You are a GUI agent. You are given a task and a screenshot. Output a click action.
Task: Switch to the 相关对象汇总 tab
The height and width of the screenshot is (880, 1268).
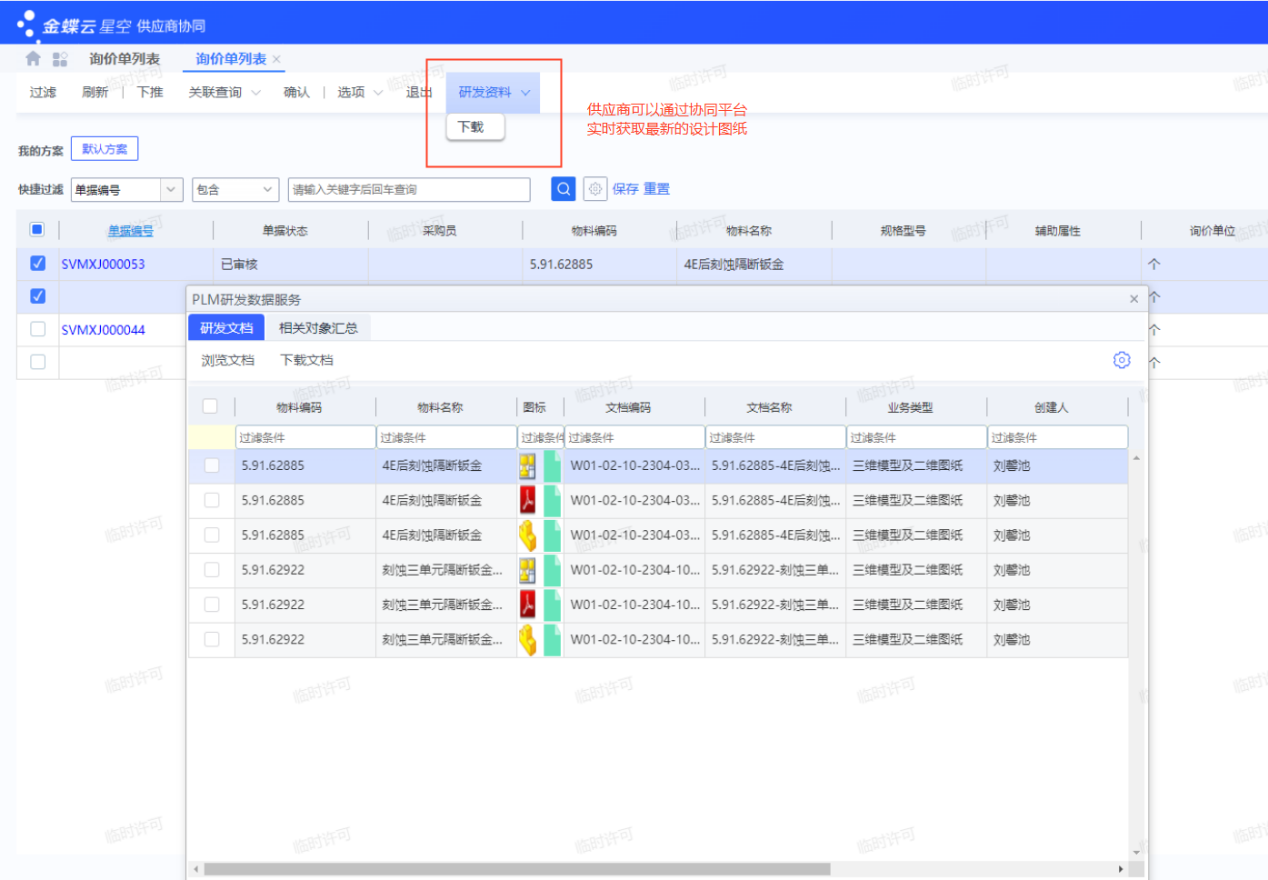(318, 327)
